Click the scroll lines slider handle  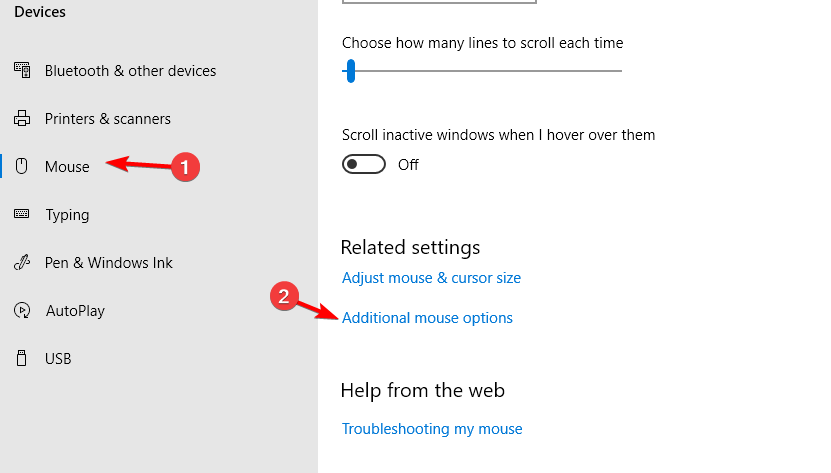(350, 71)
